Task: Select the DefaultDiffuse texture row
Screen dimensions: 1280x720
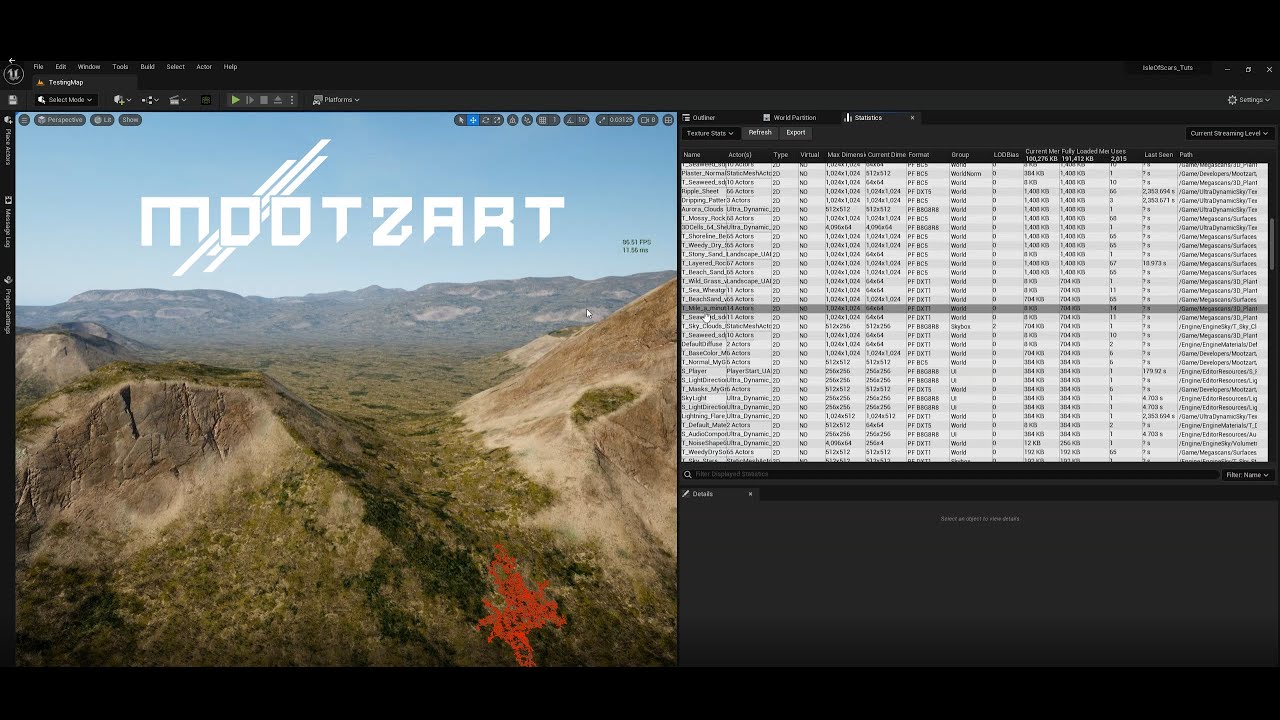Action: point(974,344)
